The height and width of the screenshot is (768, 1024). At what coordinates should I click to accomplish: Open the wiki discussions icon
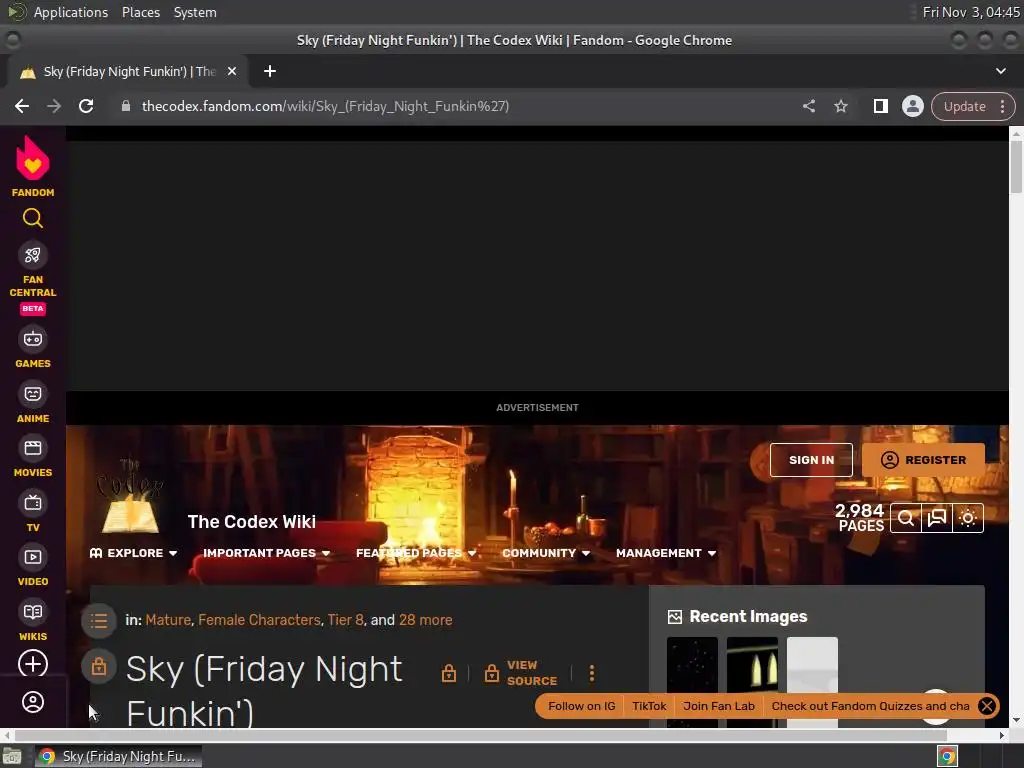(937, 518)
